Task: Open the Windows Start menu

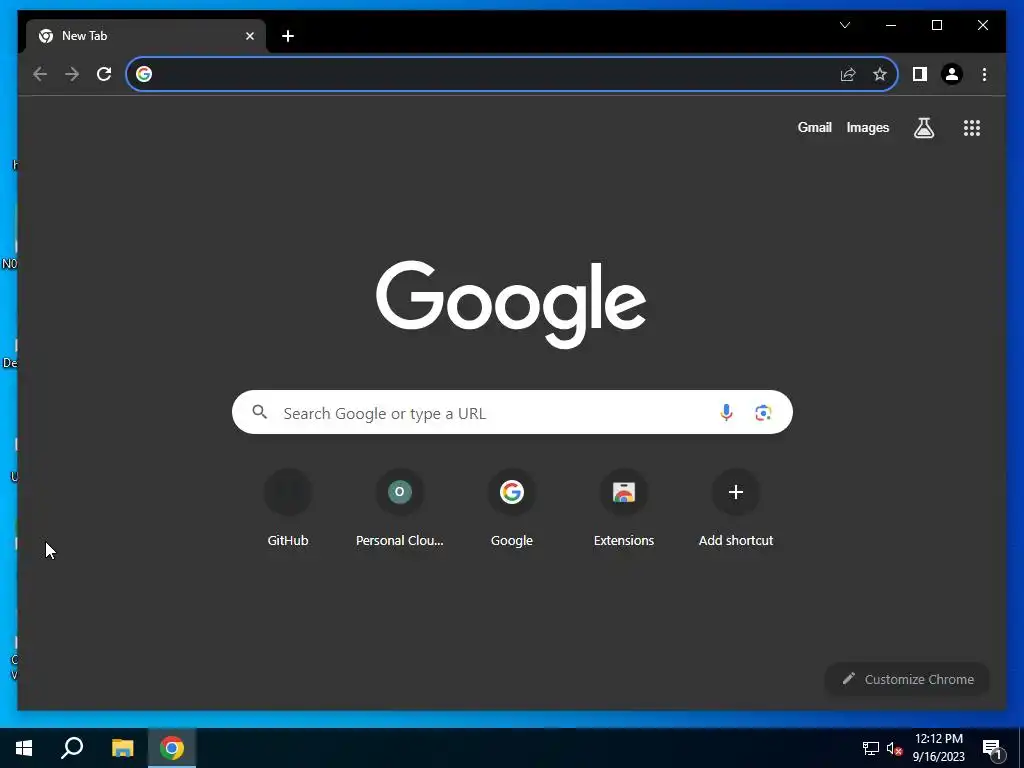Action: coord(24,748)
